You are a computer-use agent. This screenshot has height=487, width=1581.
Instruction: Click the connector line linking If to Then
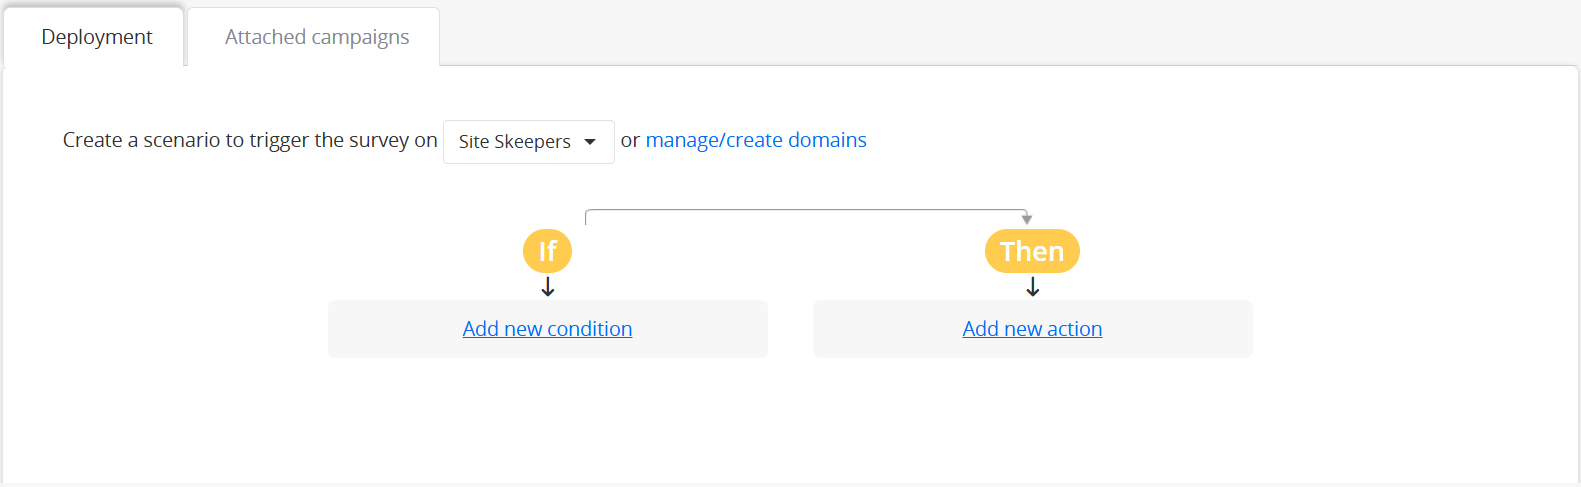tap(800, 210)
